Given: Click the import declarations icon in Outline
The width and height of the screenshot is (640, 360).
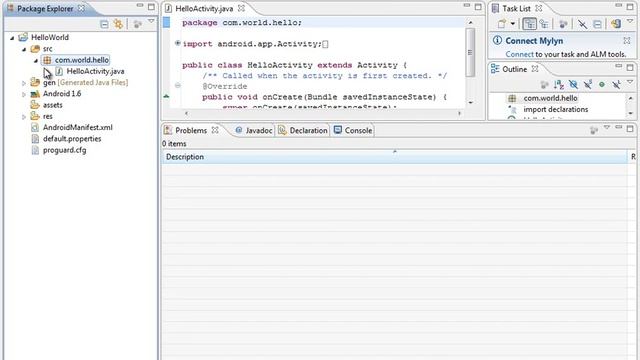Looking at the screenshot, I should tap(512, 109).
